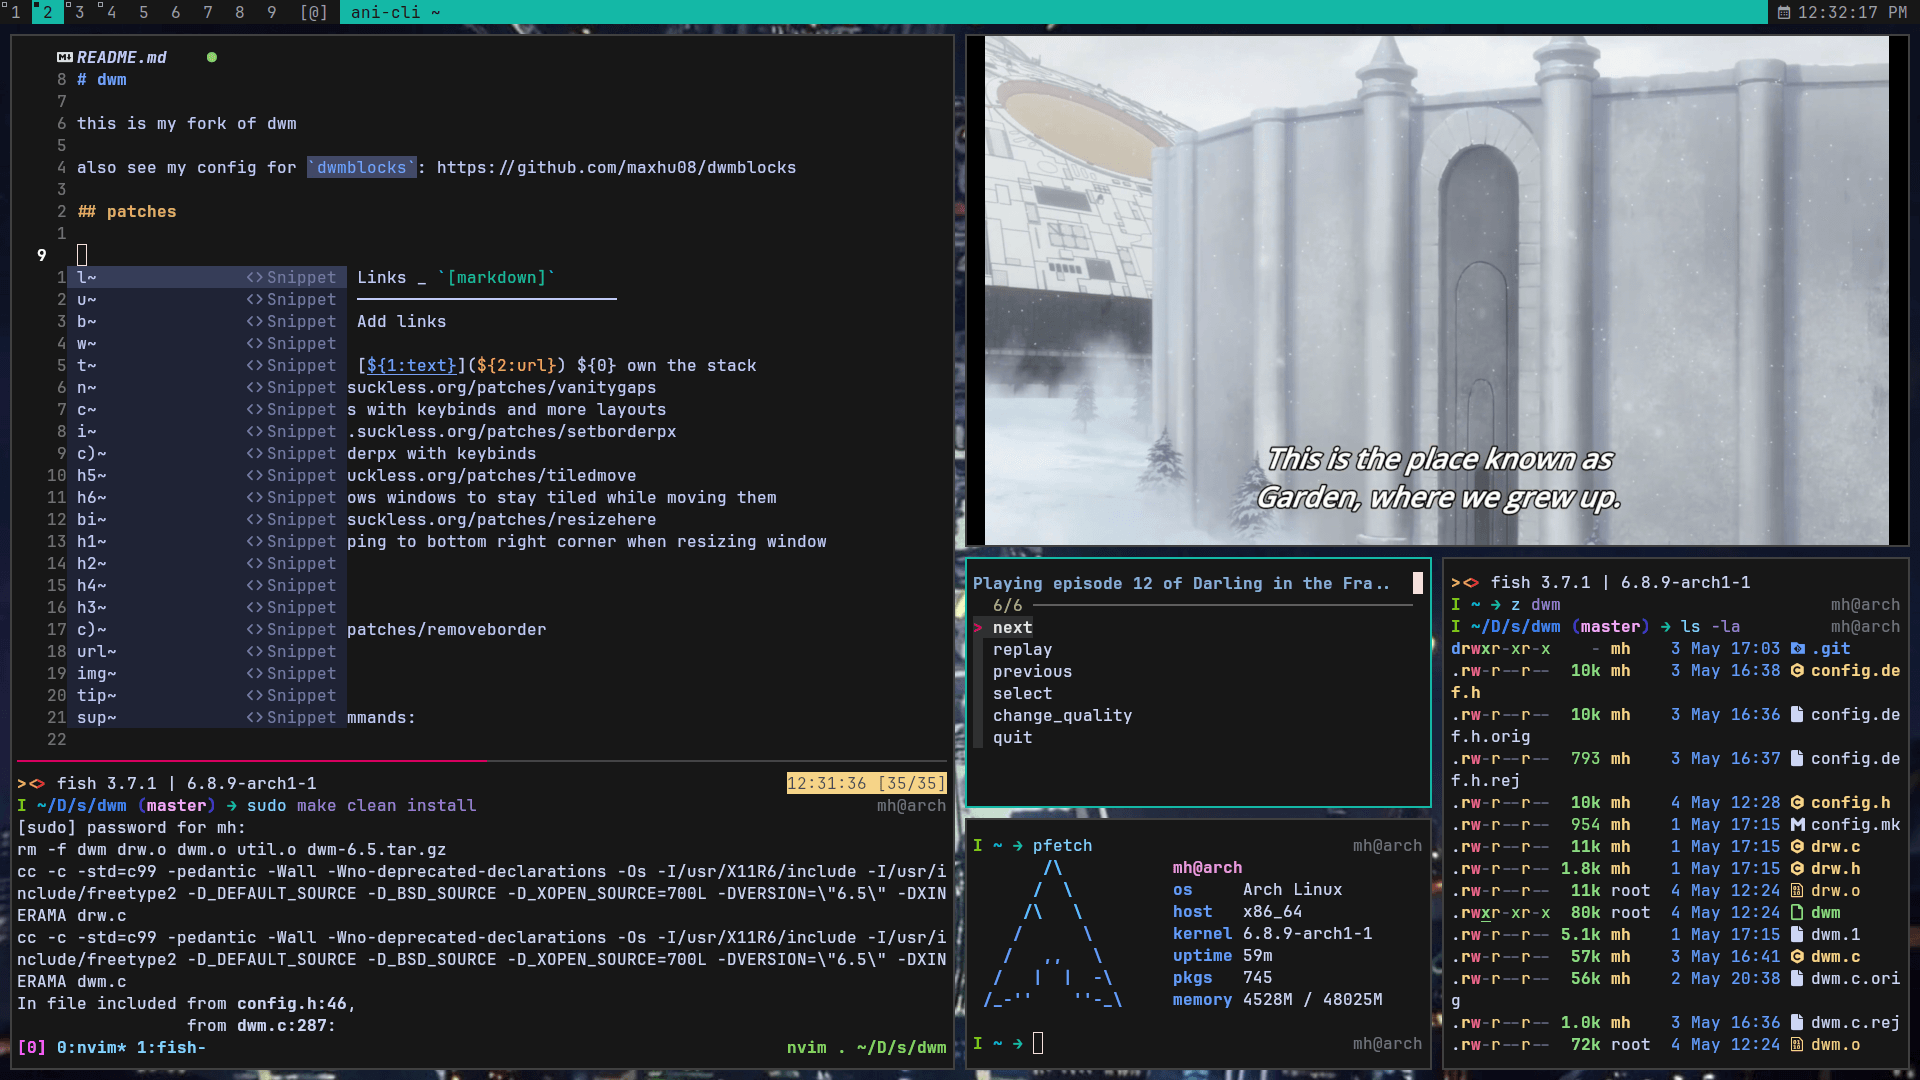Click the C icon beside drw.h
Viewport: 1920px width, 1080px height.
[1798, 868]
